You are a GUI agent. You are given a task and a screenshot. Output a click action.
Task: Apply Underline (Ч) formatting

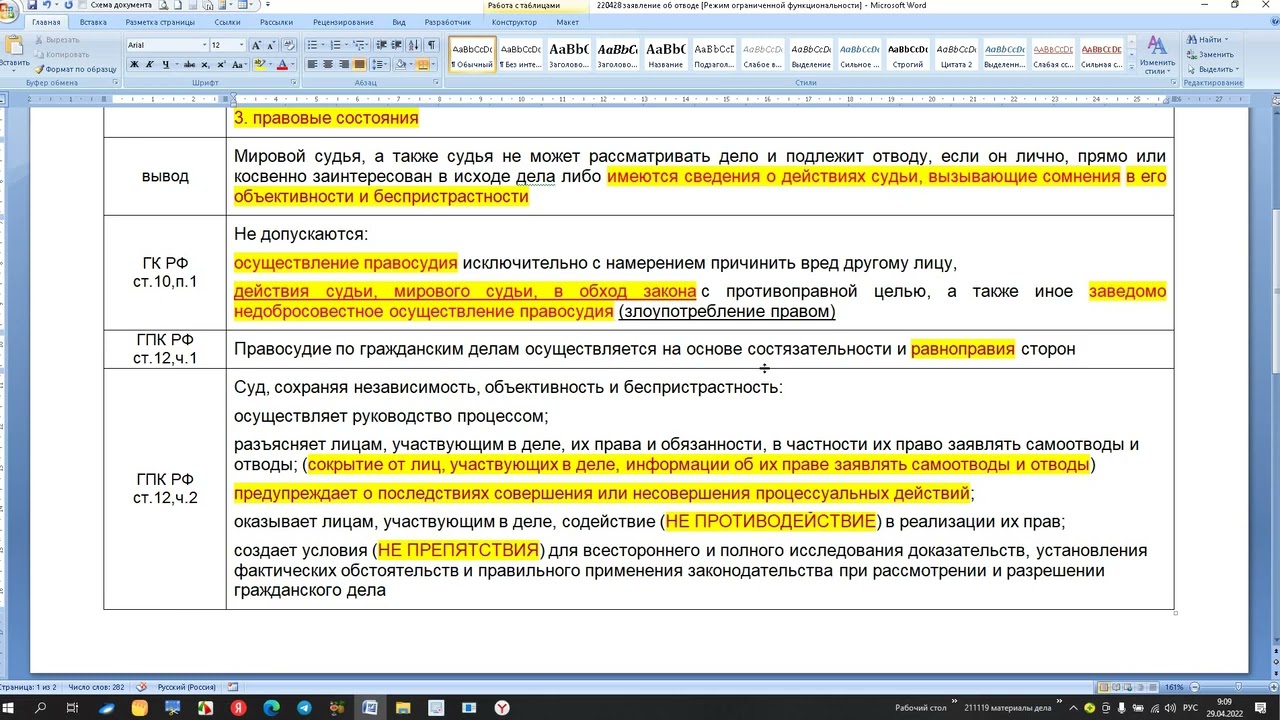pyautogui.click(x=167, y=64)
